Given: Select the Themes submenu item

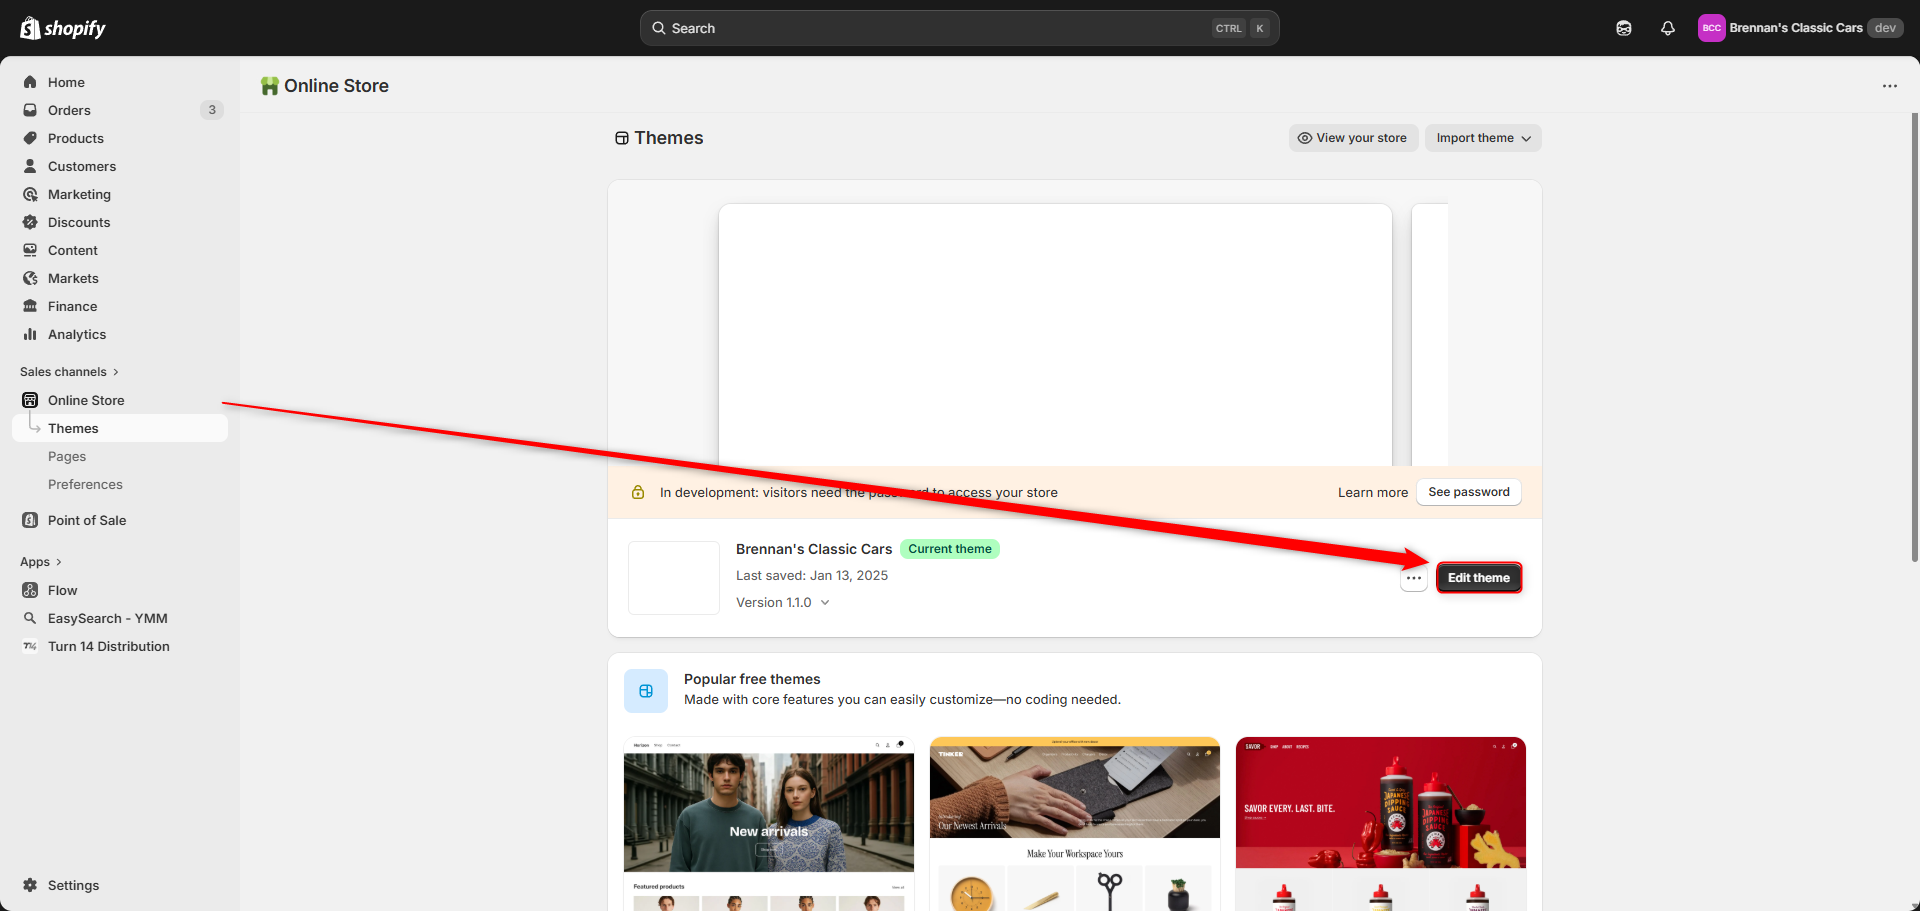Looking at the screenshot, I should (x=120, y=428).
